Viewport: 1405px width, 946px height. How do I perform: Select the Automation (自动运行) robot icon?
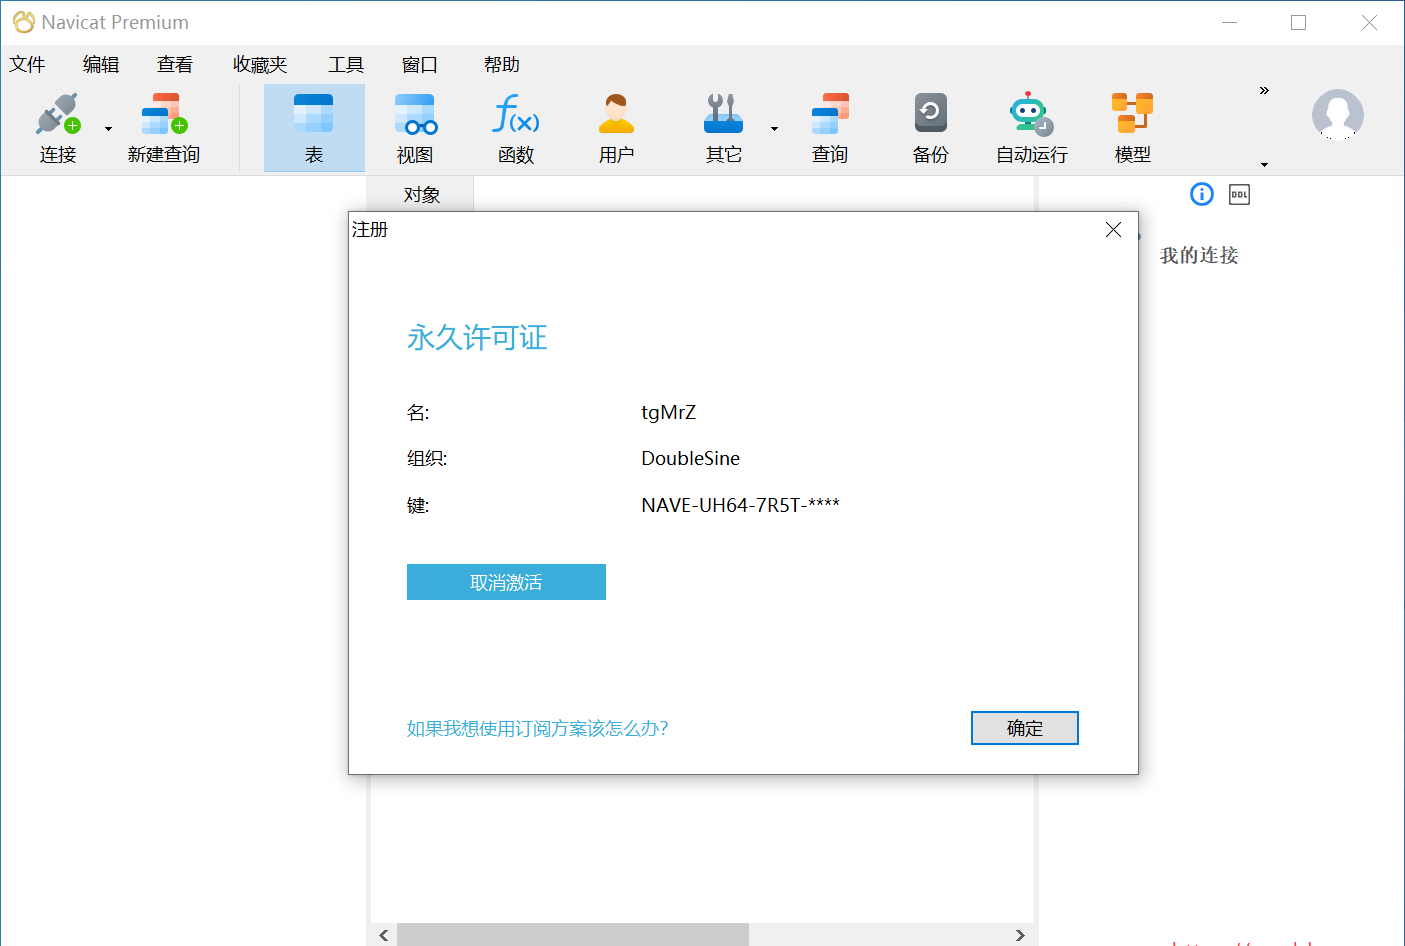pyautogui.click(x=1031, y=114)
